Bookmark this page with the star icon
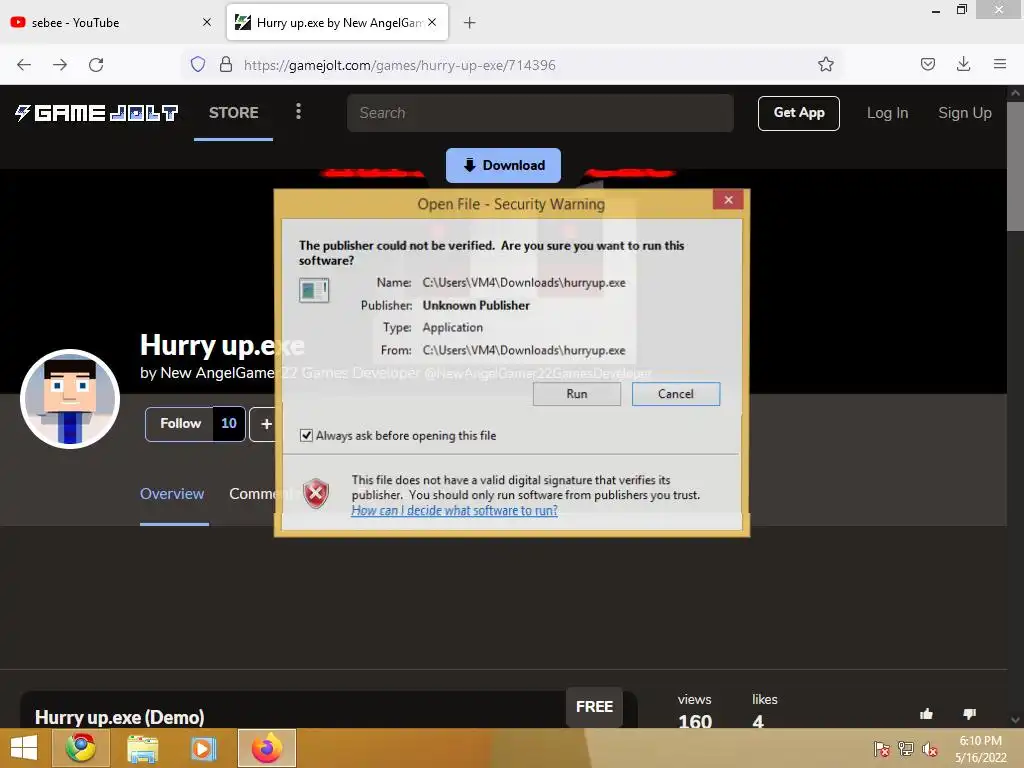Viewport: 1024px width, 768px height. click(x=825, y=64)
